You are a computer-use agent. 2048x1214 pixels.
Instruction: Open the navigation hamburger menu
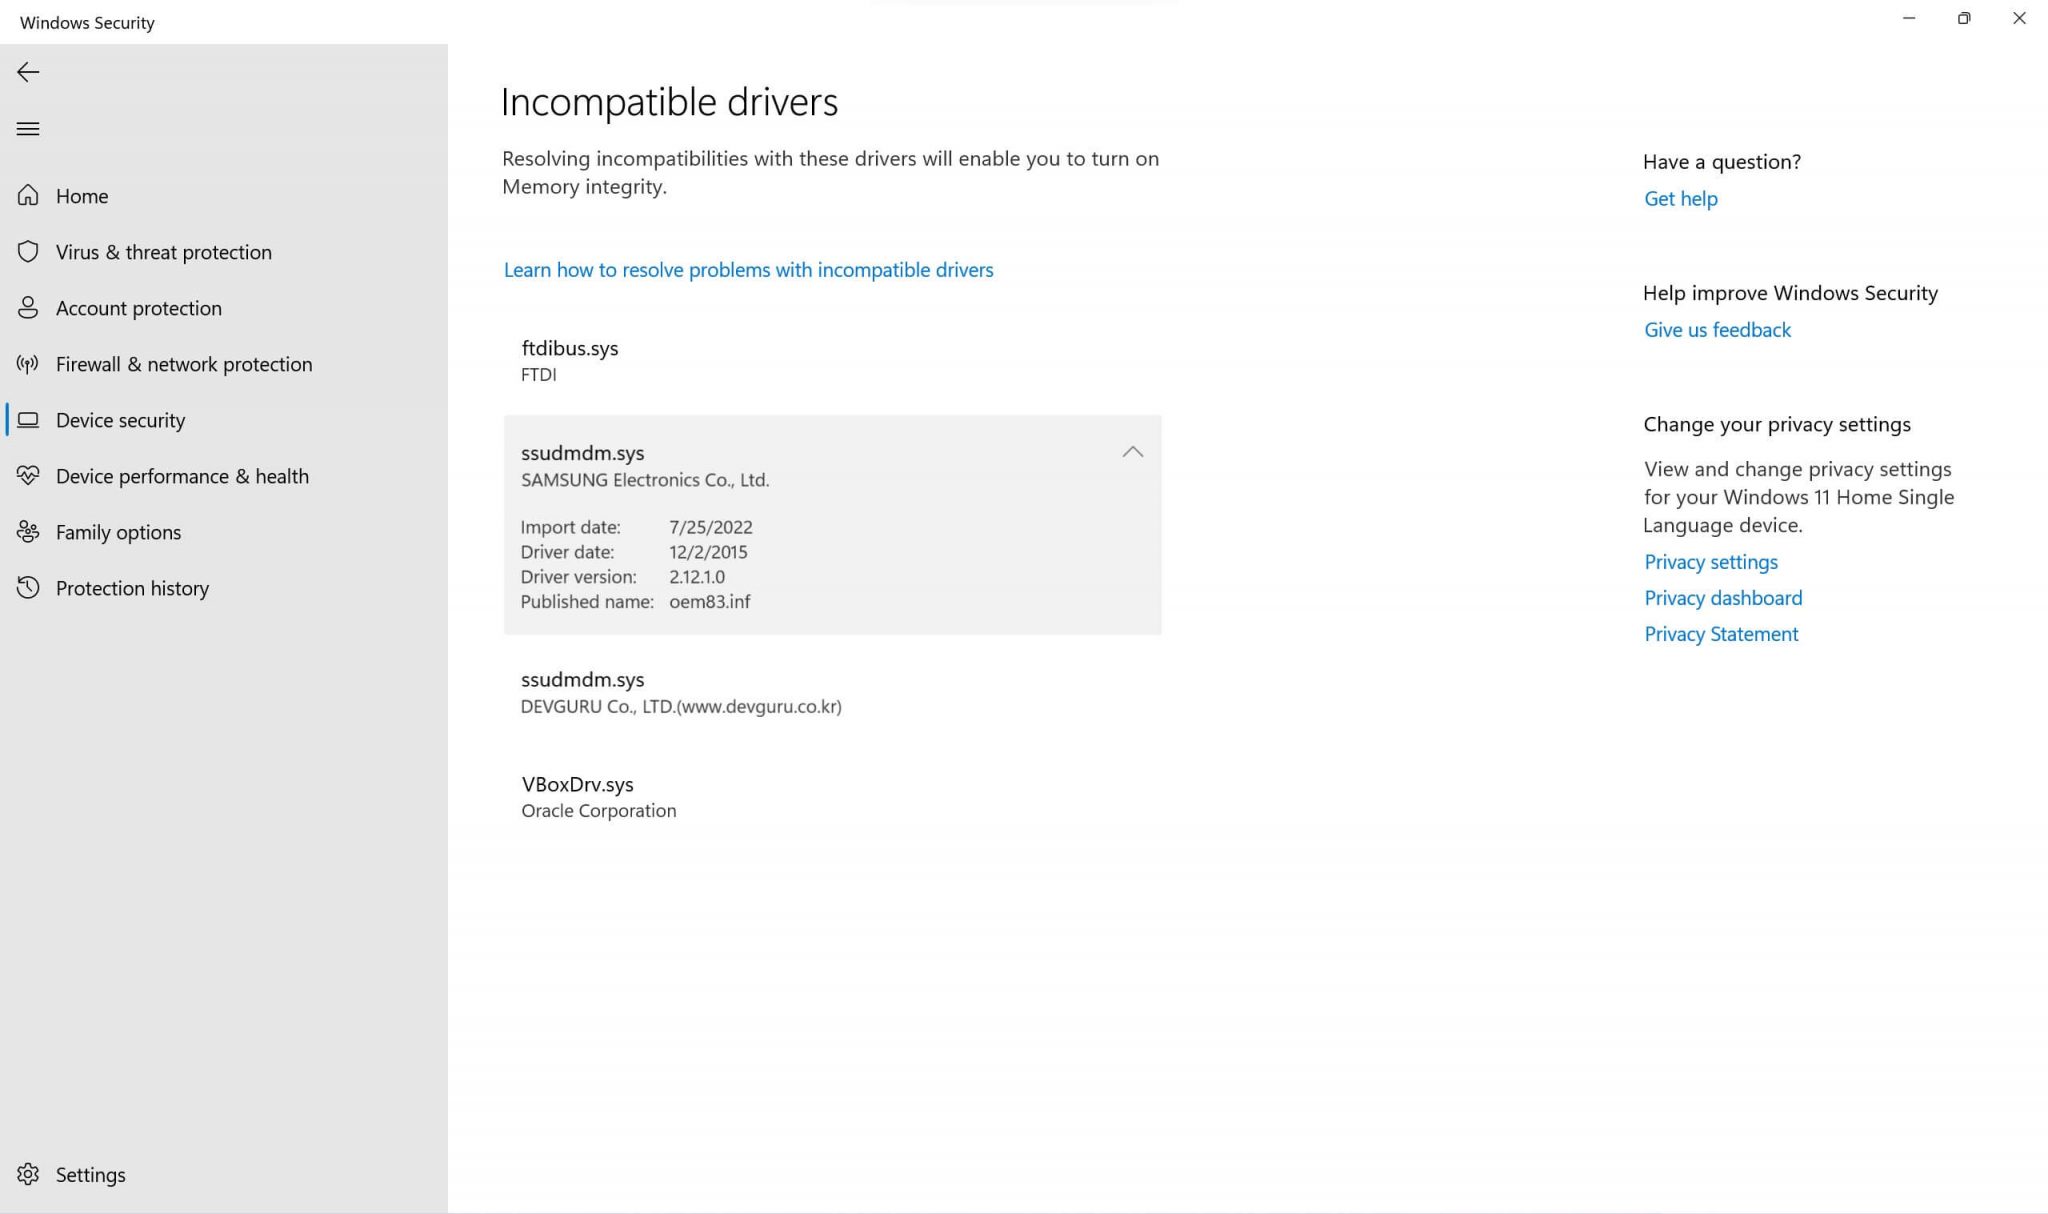click(x=28, y=128)
